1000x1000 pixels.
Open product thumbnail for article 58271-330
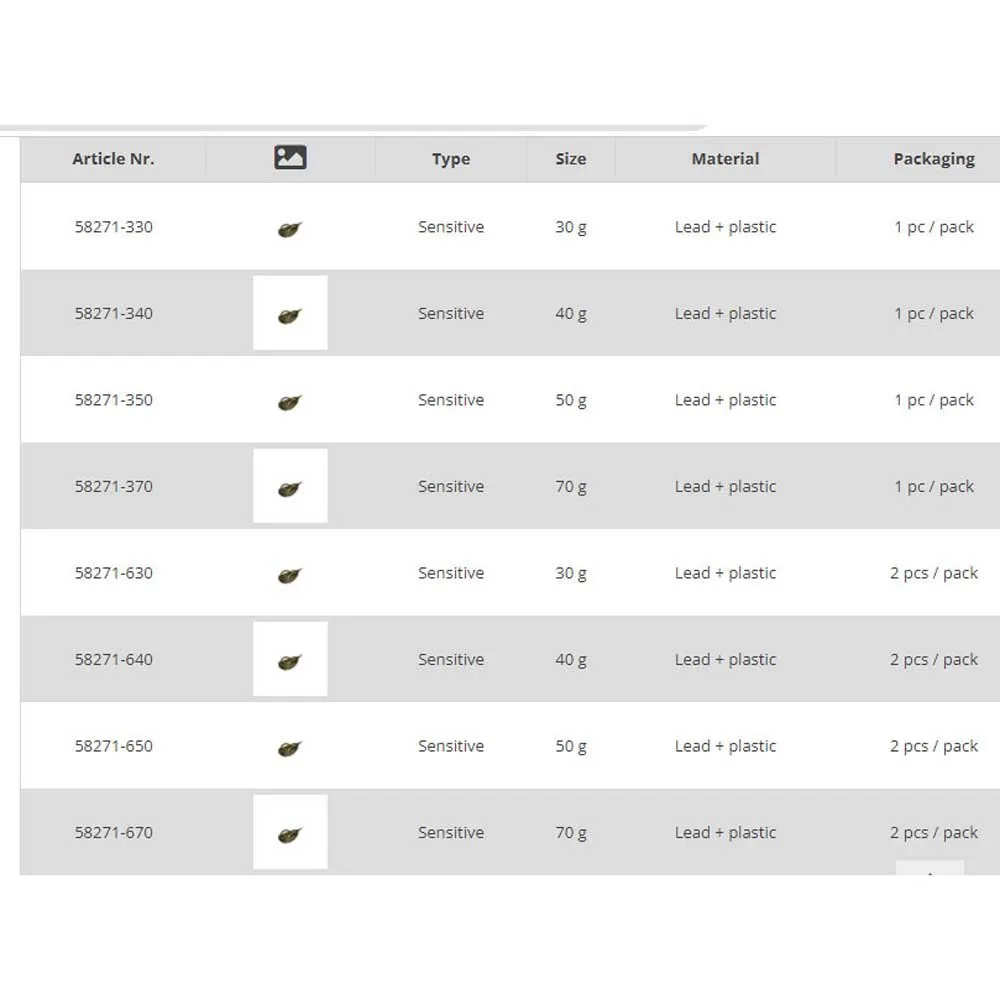coord(290,229)
